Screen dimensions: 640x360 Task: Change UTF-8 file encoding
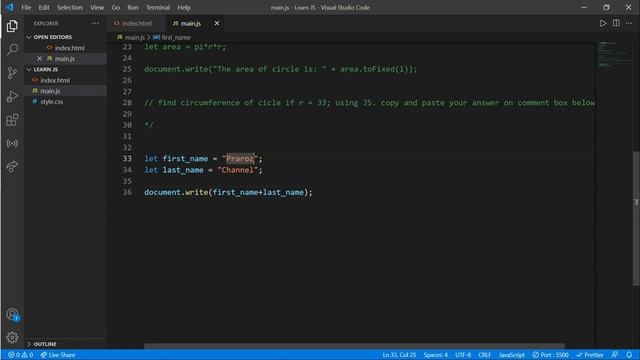[x=463, y=355]
